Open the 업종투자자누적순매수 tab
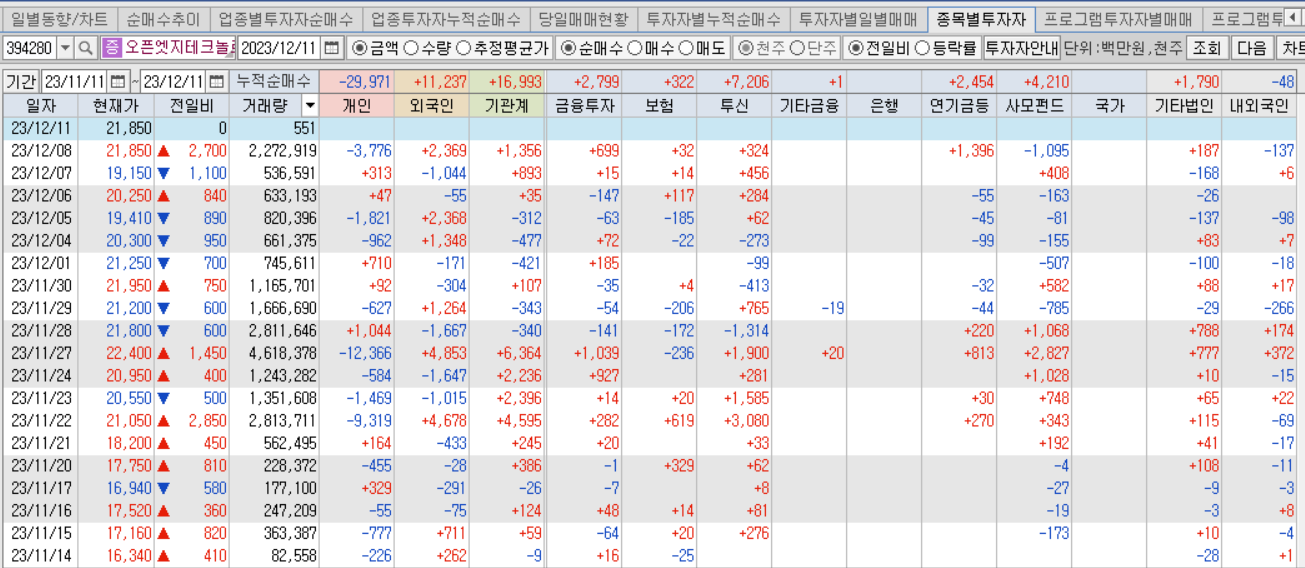The width and height of the screenshot is (1305, 568). click(445, 19)
